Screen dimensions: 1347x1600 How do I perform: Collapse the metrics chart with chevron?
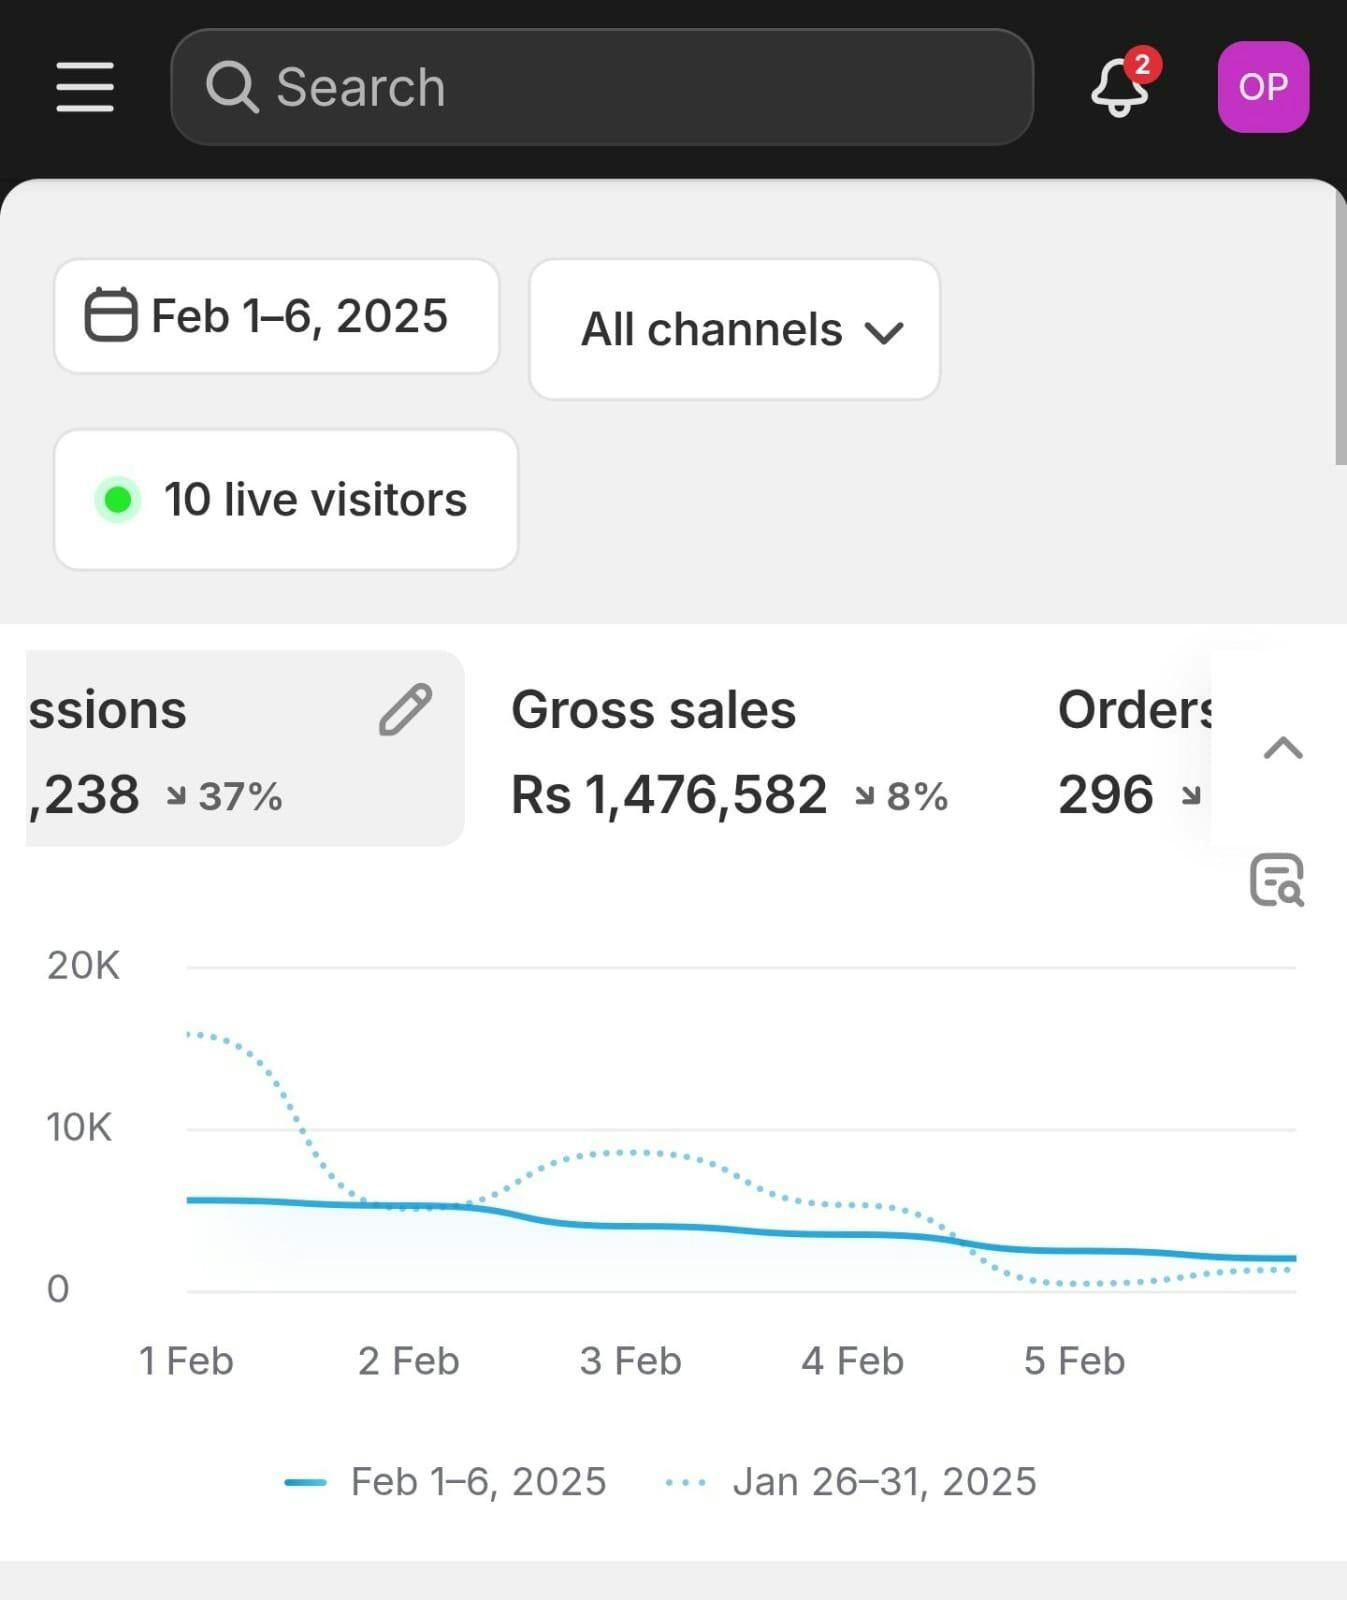coord(1283,748)
